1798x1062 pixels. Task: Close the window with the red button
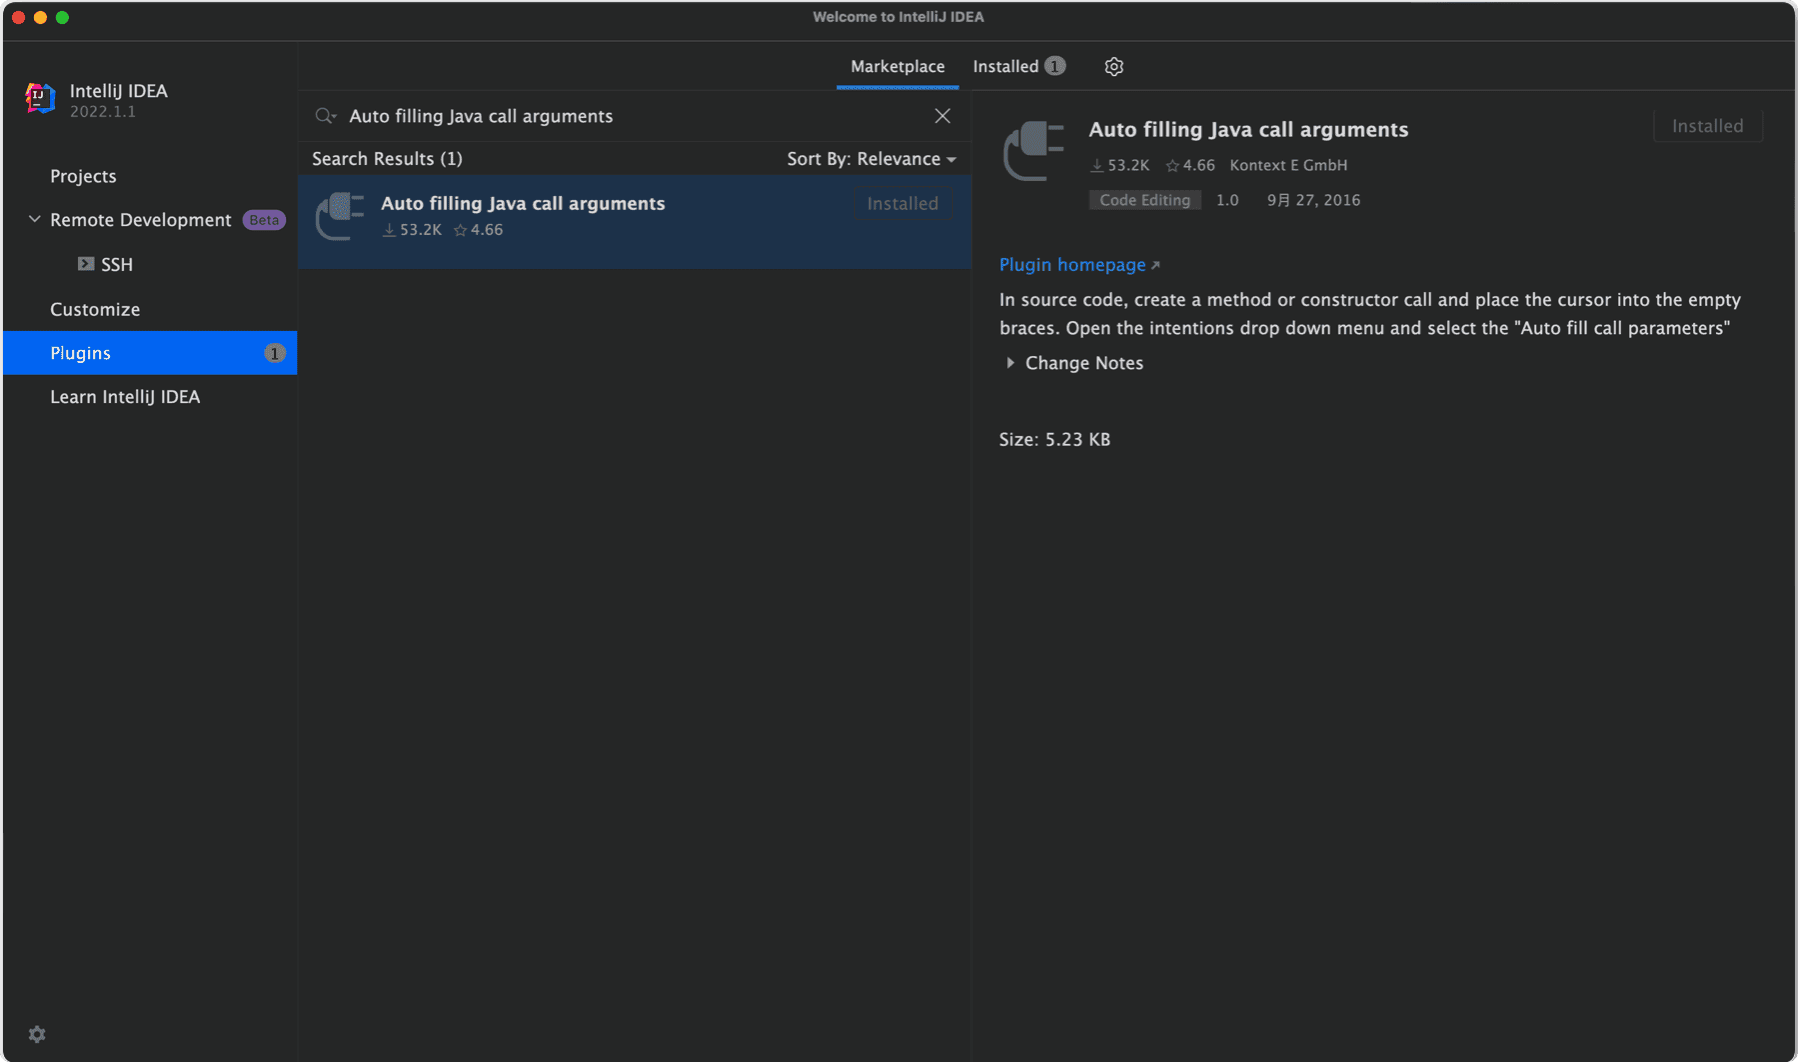(x=18, y=17)
